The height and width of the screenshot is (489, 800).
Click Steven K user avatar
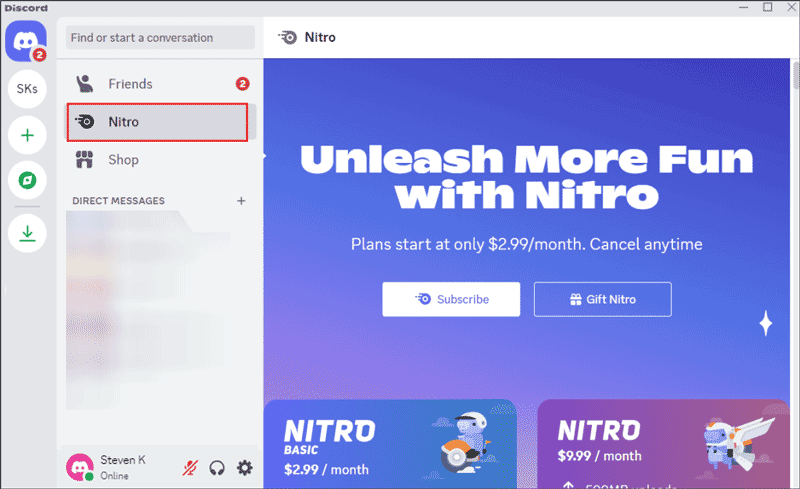[x=80, y=467]
